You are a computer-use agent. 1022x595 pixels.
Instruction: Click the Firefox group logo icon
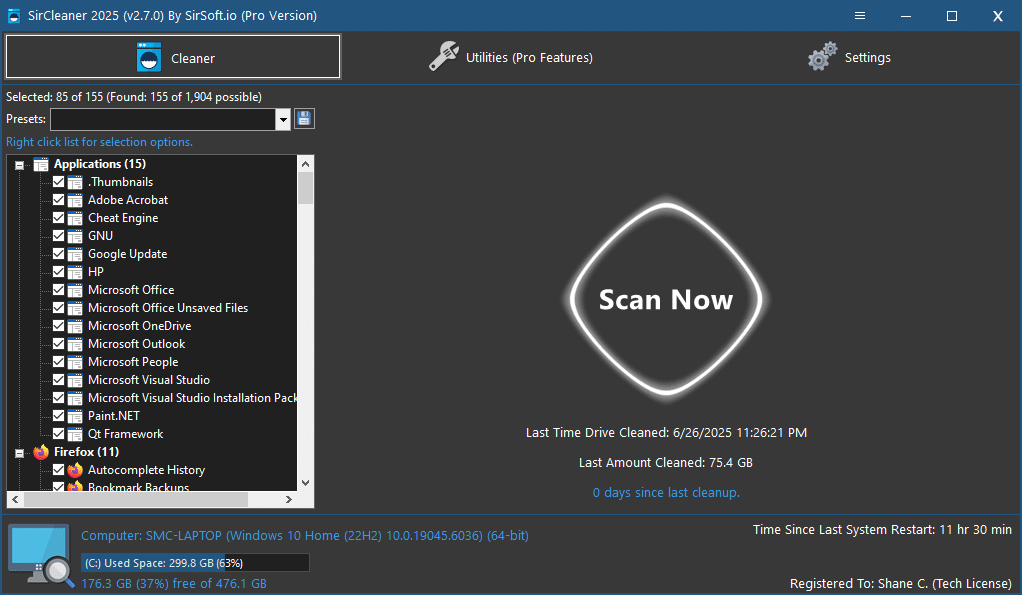pyautogui.click(x=41, y=452)
